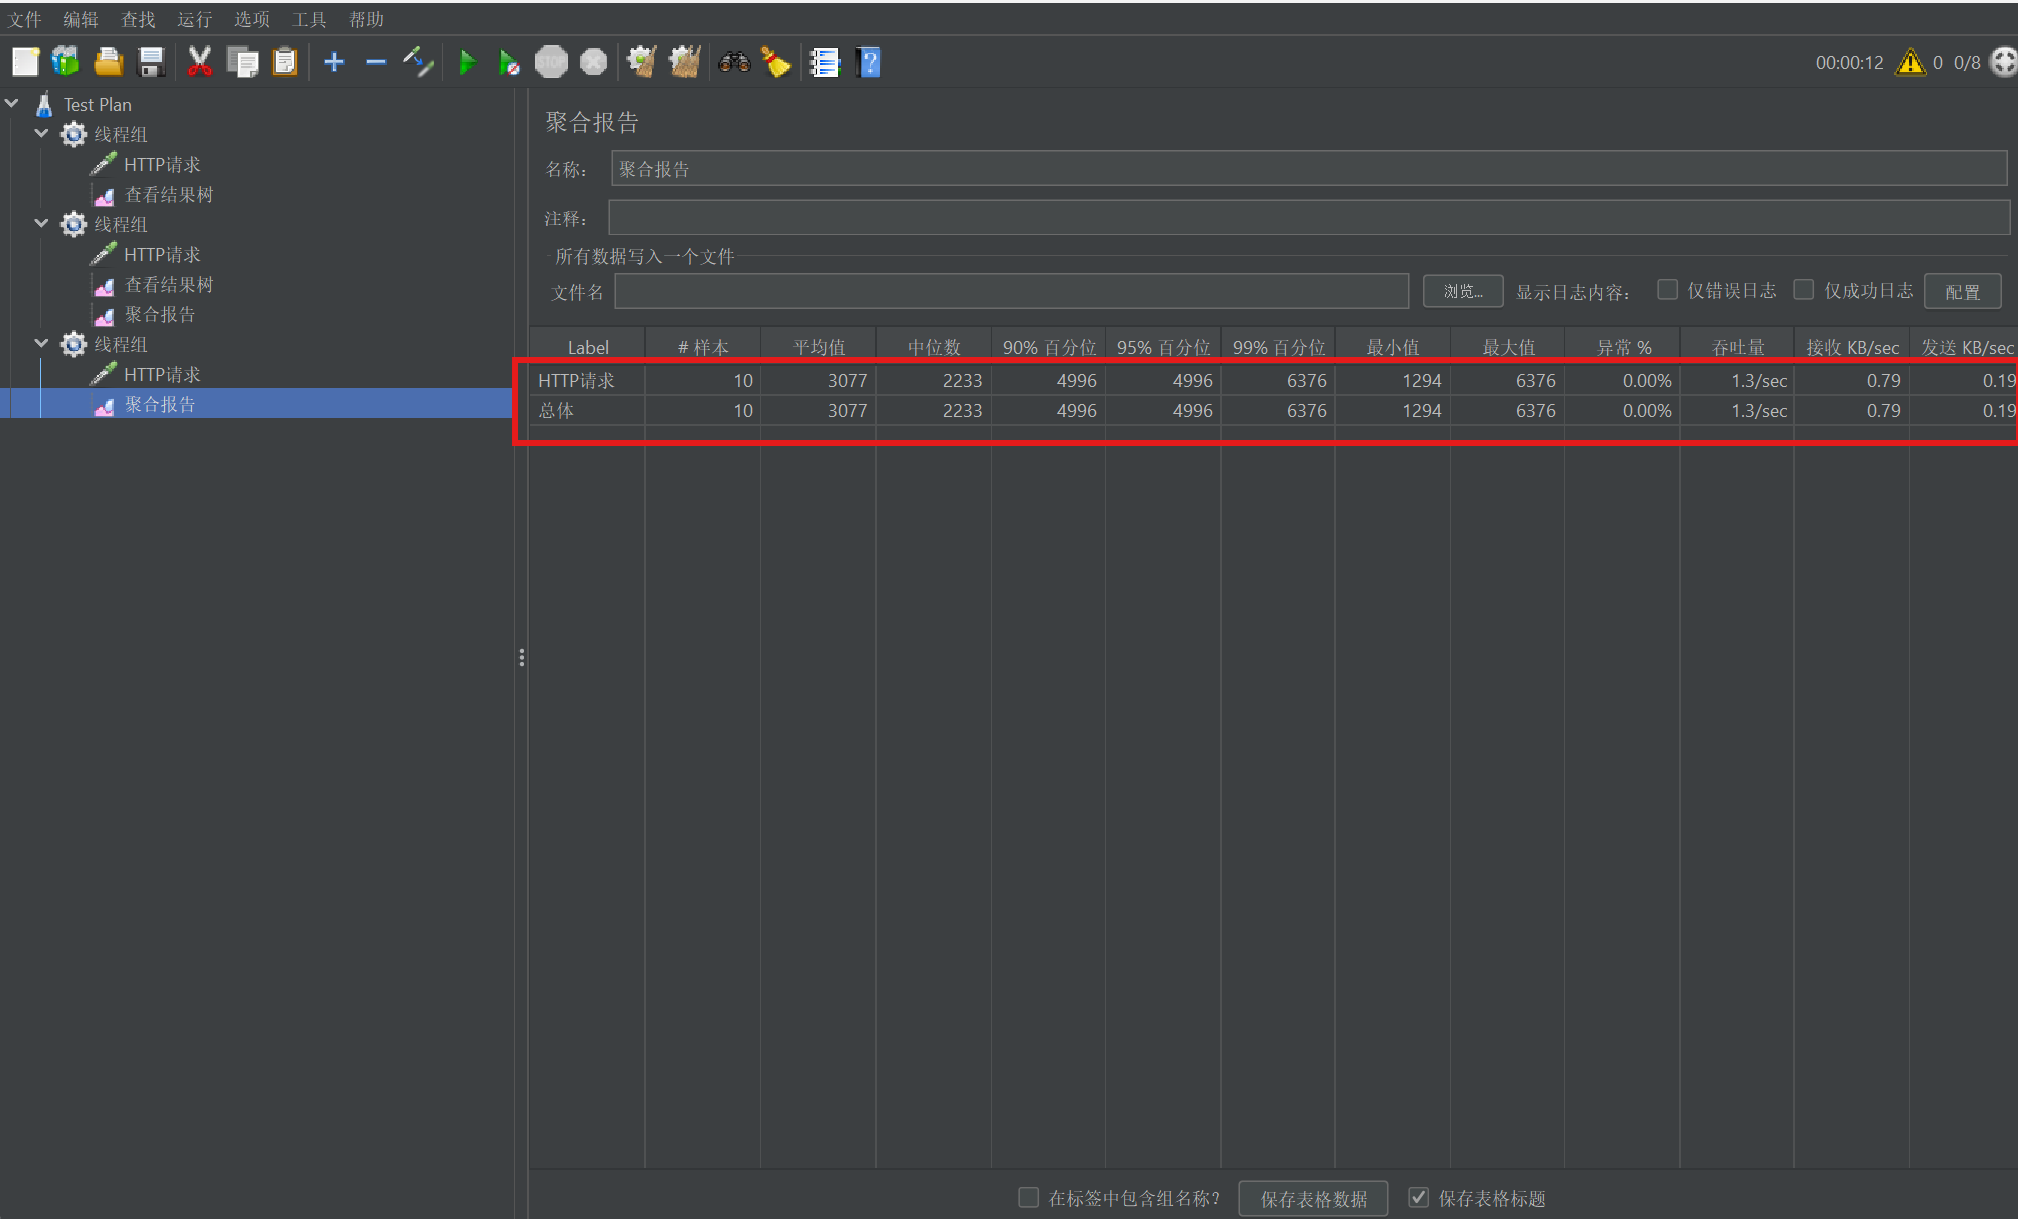
Task: Uncheck the 保存表格标题 checkbox
Action: pyautogui.click(x=1418, y=1197)
